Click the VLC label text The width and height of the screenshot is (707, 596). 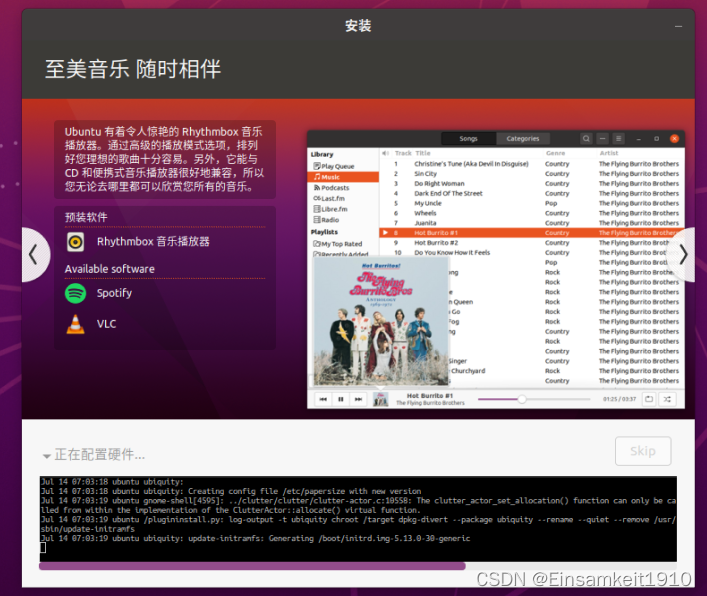tap(106, 324)
